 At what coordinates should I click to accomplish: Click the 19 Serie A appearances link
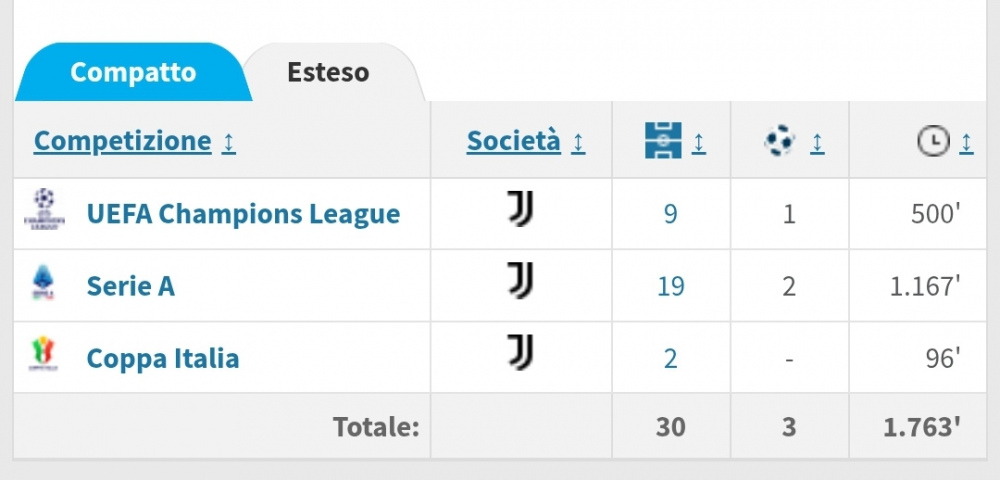pos(671,287)
